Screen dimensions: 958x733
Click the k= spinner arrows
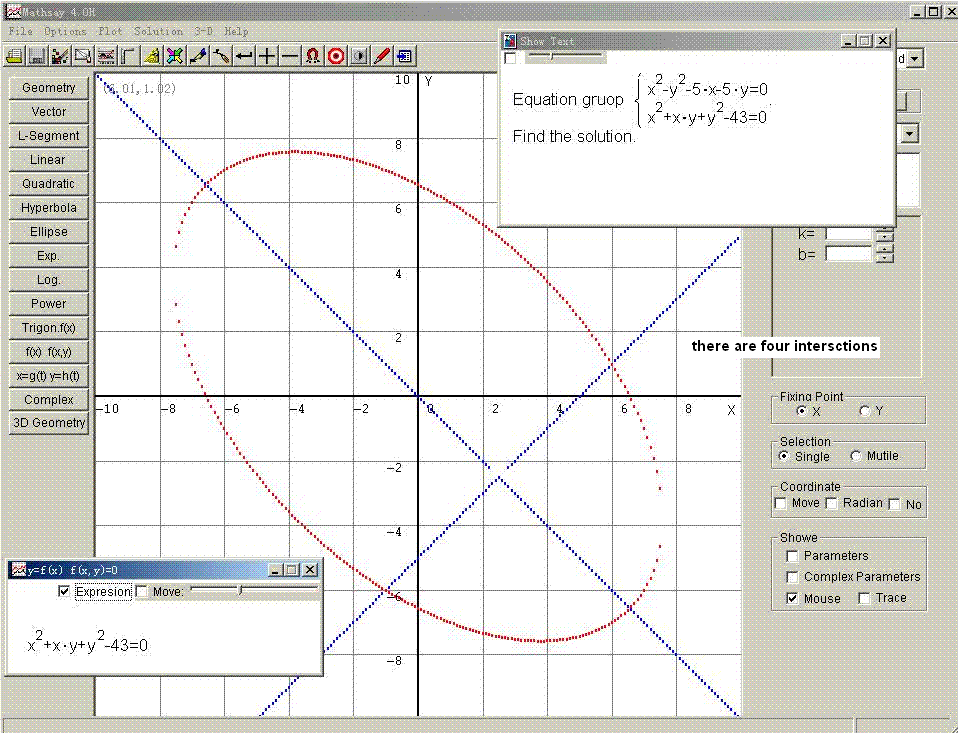click(x=885, y=235)
